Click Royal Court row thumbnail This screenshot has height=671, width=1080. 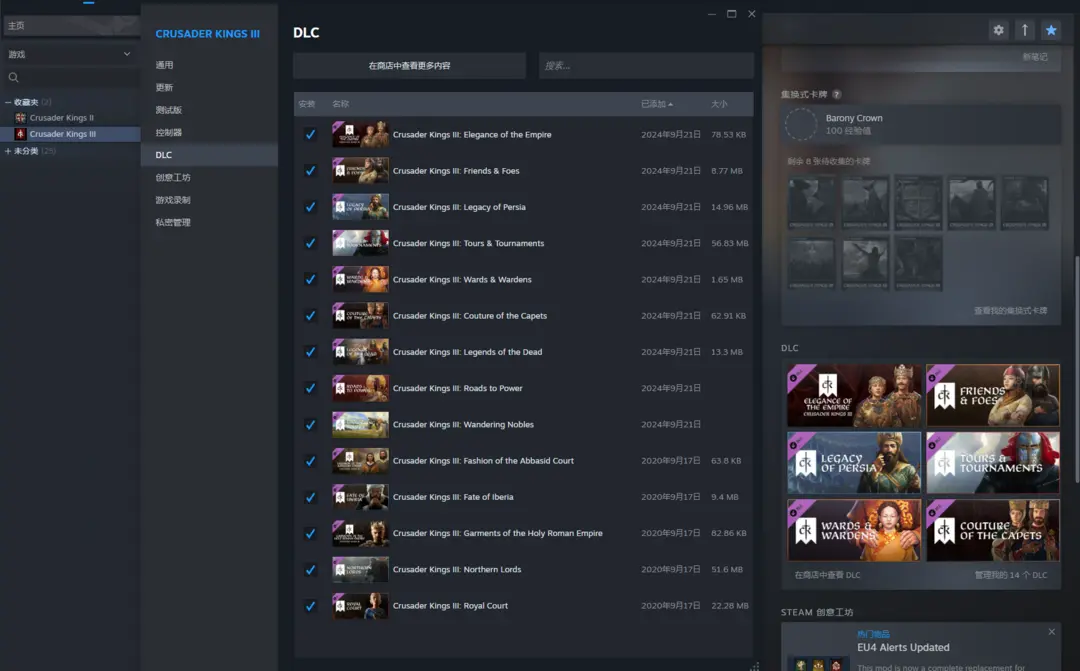360,606
